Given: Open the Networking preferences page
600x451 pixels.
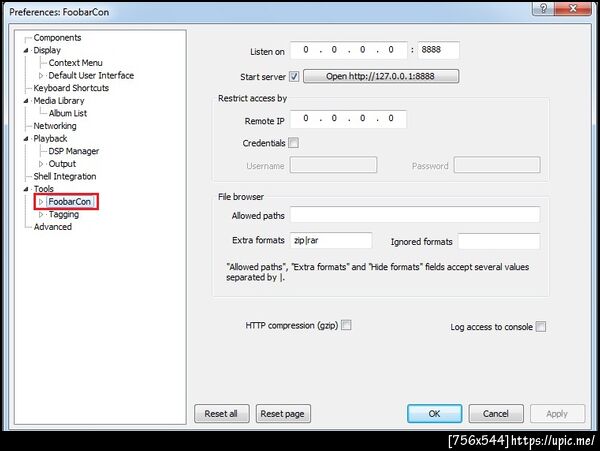Looking at the screenshot, I should (55, 126).
